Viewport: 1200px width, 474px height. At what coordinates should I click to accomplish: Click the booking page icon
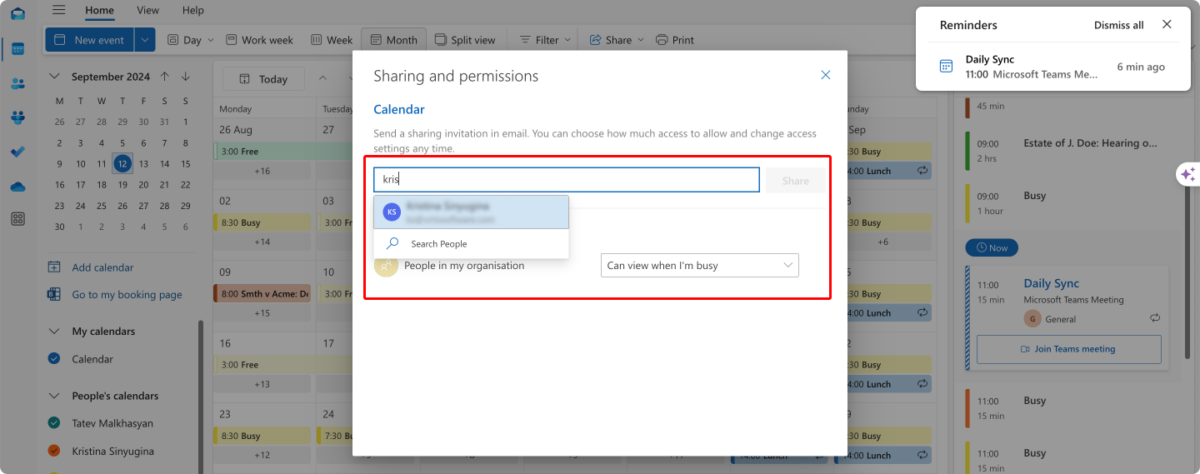[53, 295]
